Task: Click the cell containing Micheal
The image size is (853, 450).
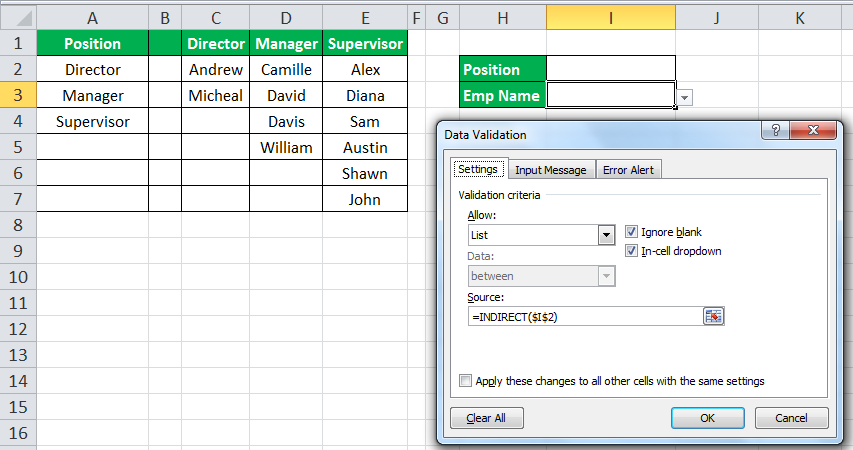Action: pyautogui.click(x=215, y=95)
